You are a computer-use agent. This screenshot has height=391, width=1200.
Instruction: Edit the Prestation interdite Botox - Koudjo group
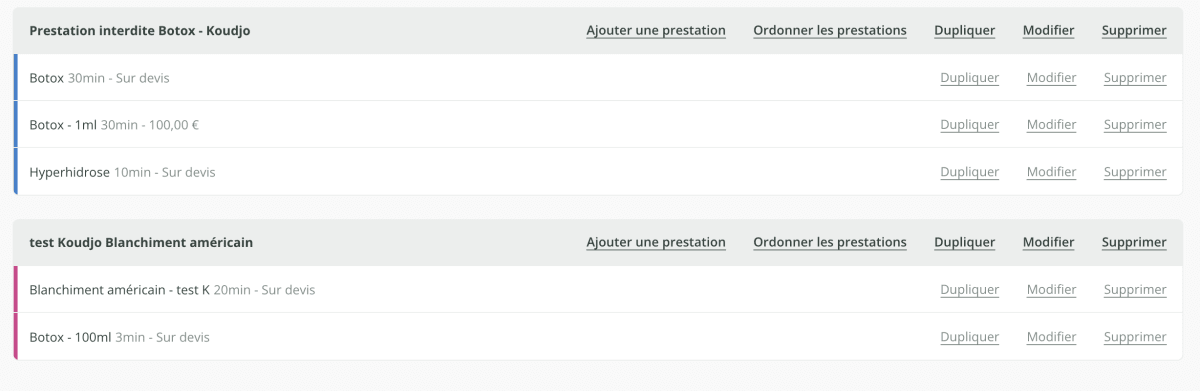coord(1048,30)
